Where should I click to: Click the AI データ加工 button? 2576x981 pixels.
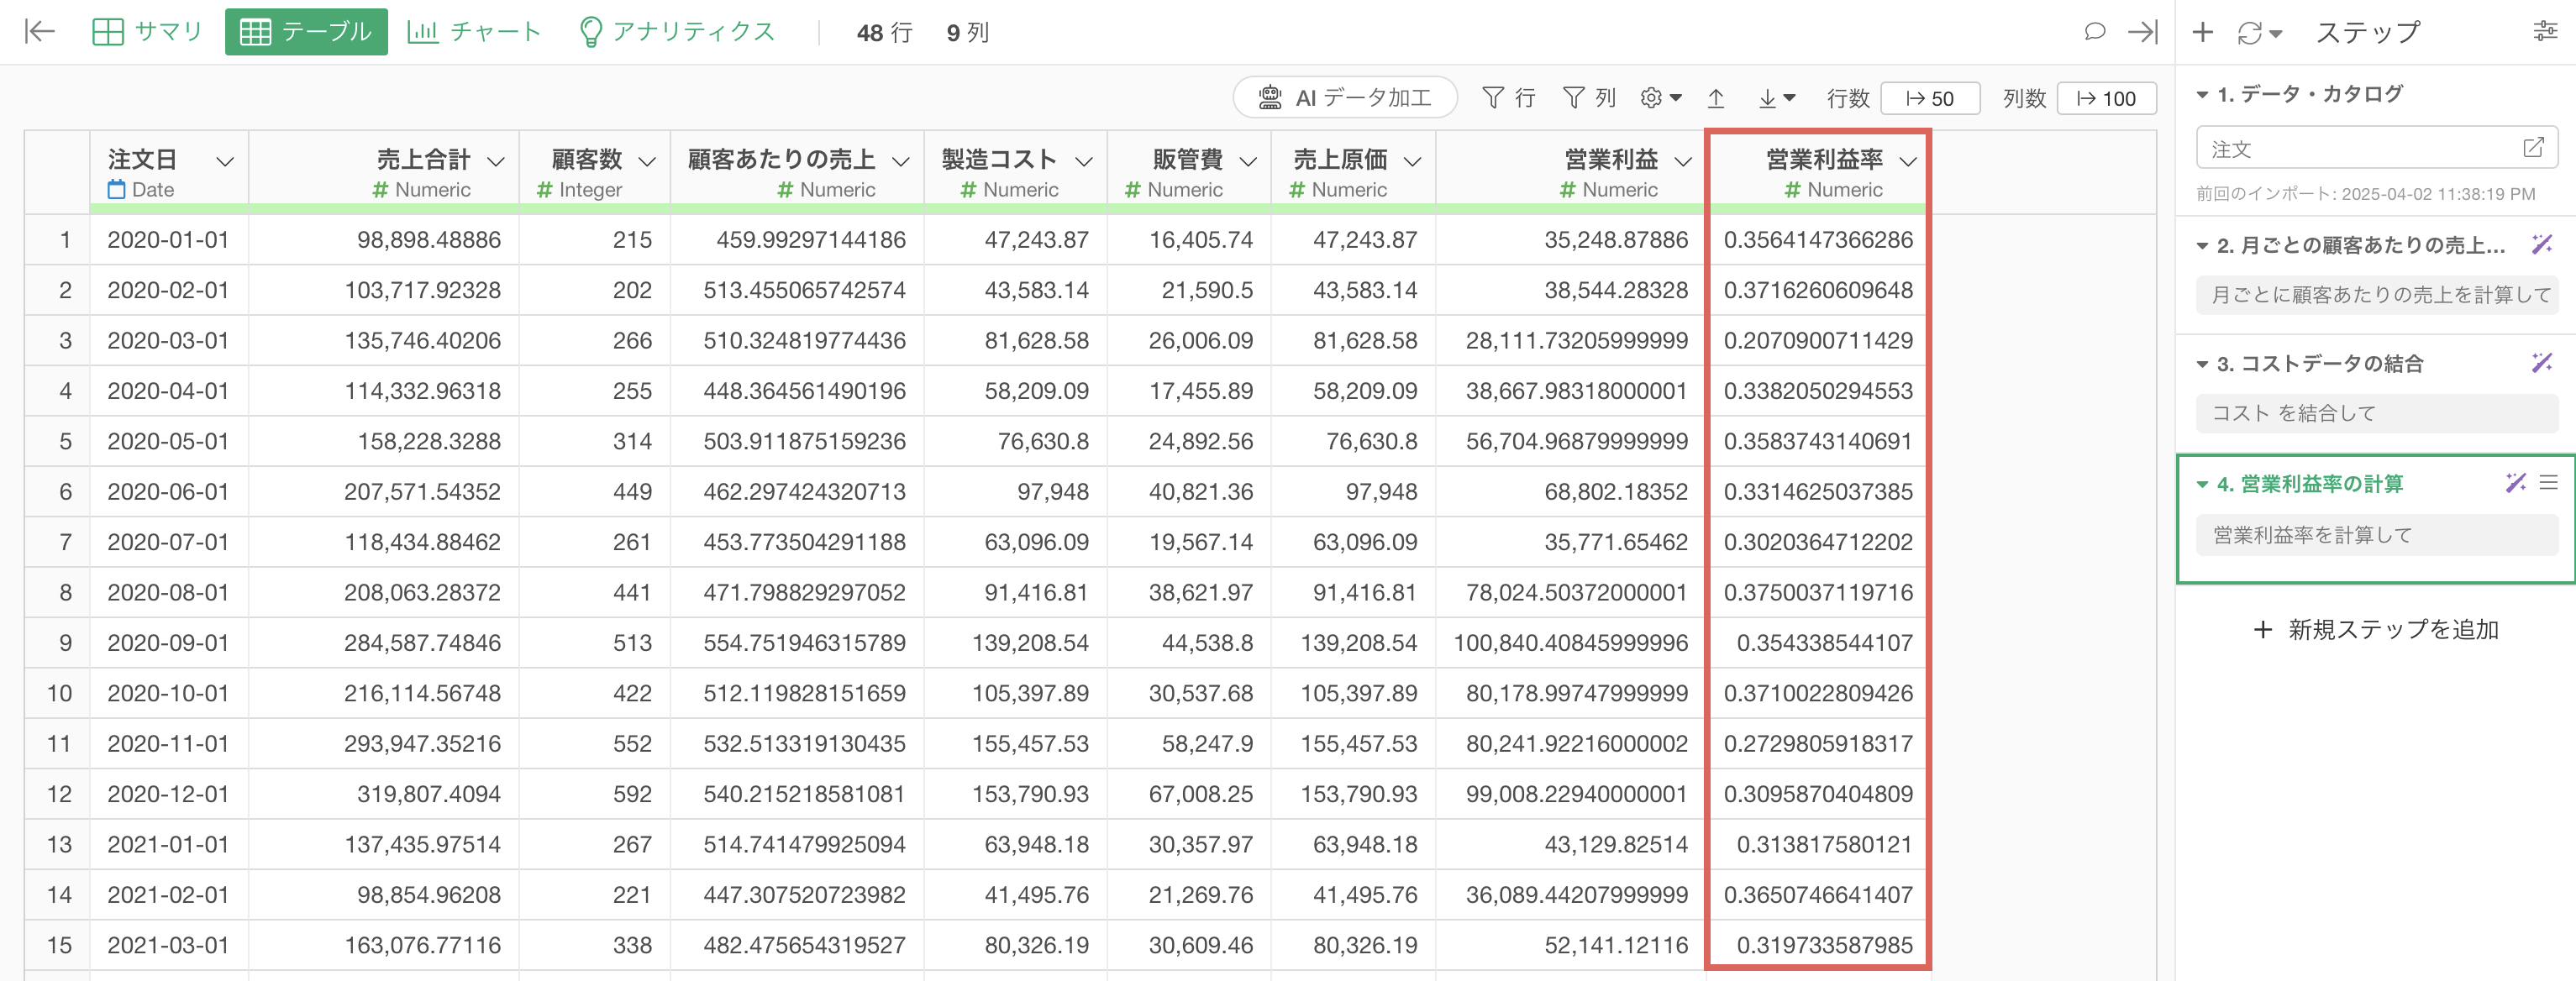pyautogui.click(x=1345, y=98)
